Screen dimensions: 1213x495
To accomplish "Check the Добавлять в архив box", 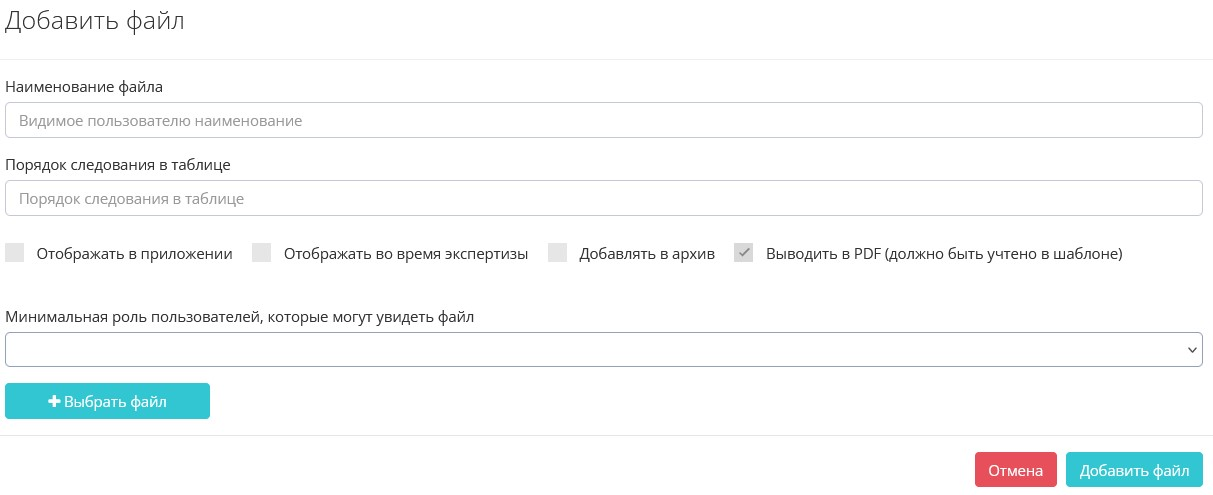I will (558, 253).
